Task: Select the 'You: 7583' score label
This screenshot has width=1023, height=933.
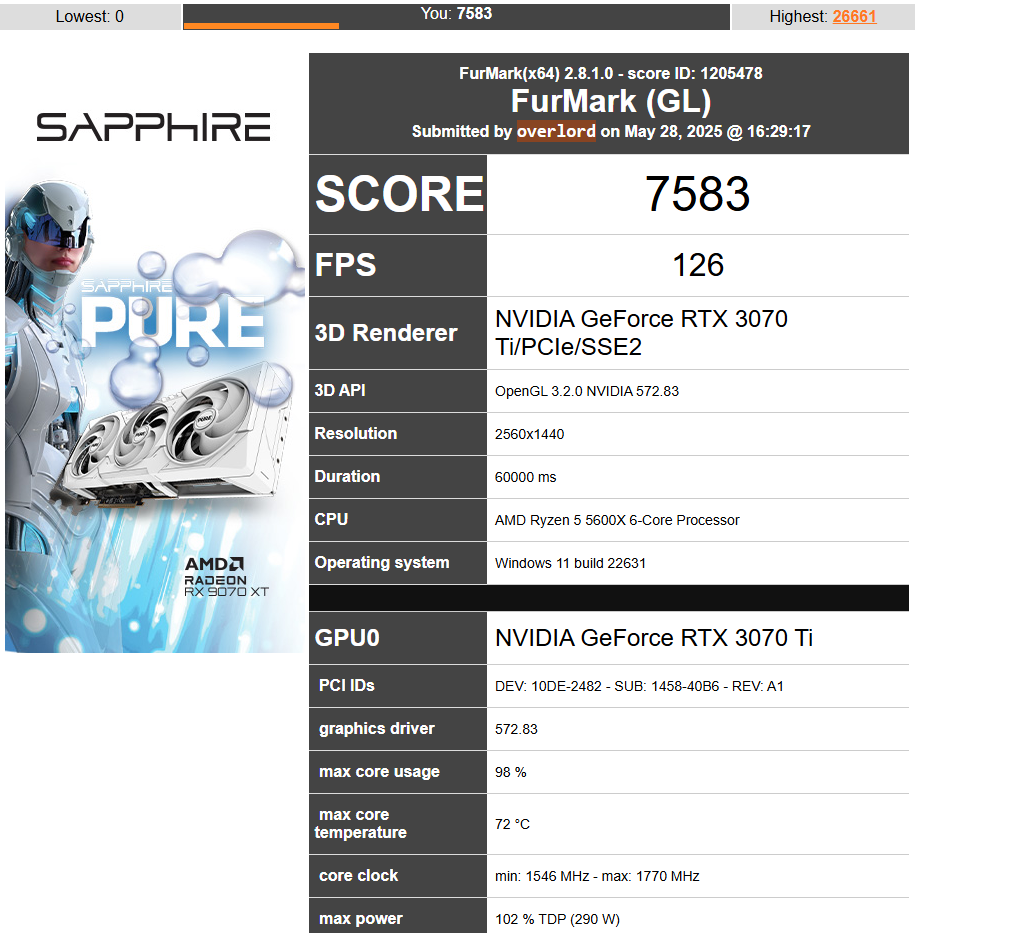Action: (456, 13)
